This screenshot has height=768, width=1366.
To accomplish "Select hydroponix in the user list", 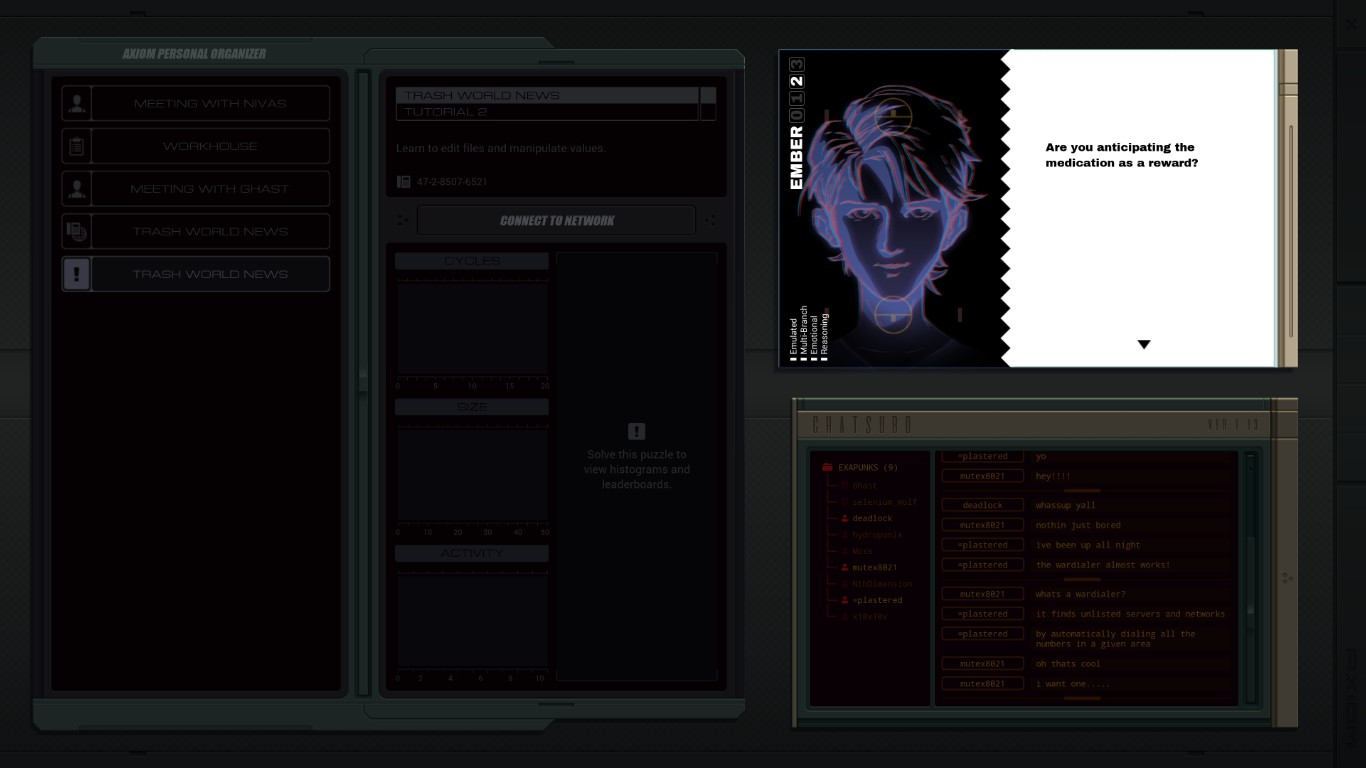I will pyautogui.click(x=877, y=535).
